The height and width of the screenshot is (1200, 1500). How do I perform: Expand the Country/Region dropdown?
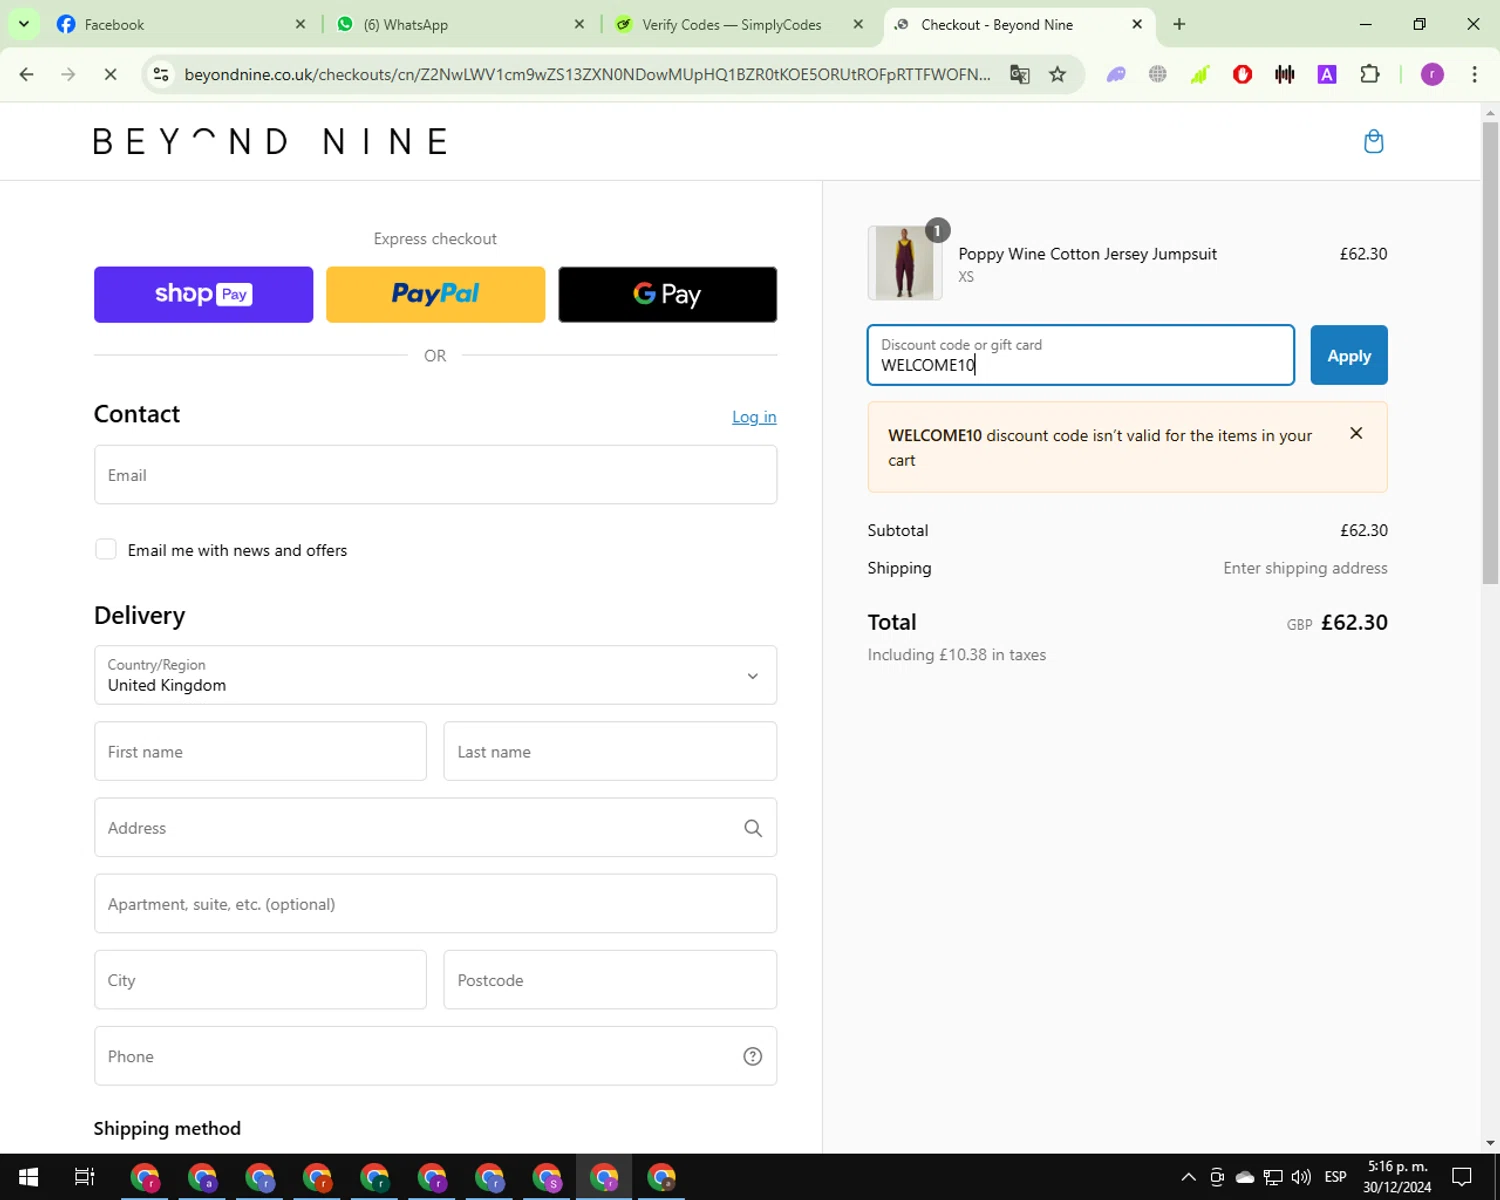pyautogui.click(x=435, y=675)
